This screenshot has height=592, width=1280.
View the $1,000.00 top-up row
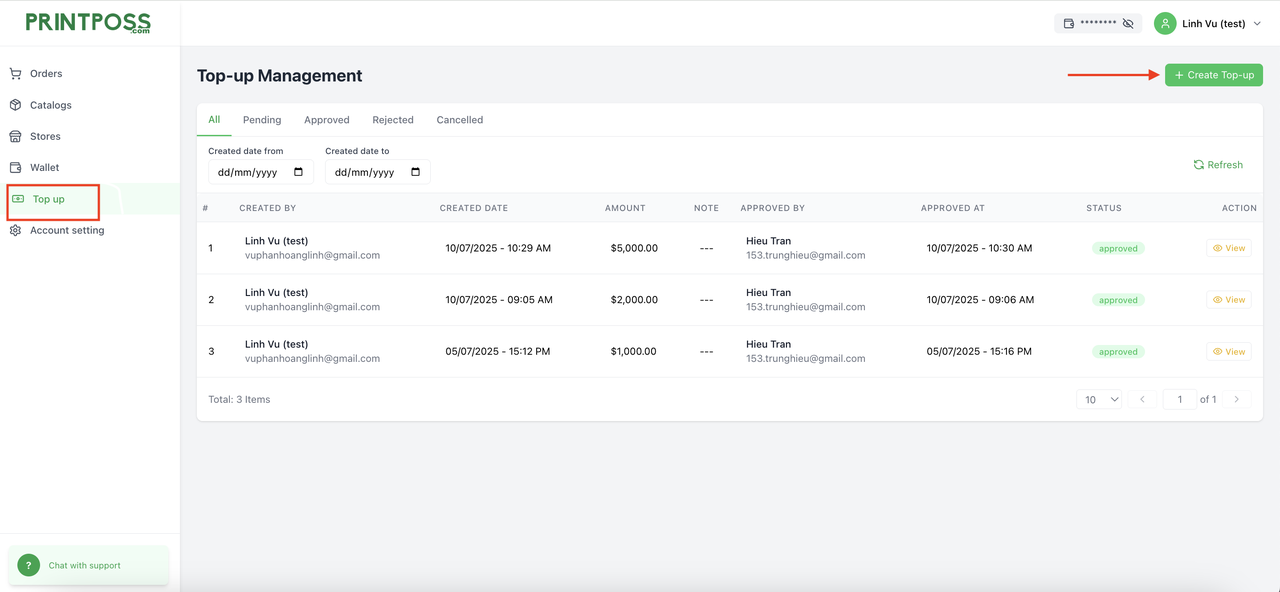click(1228, 352)
